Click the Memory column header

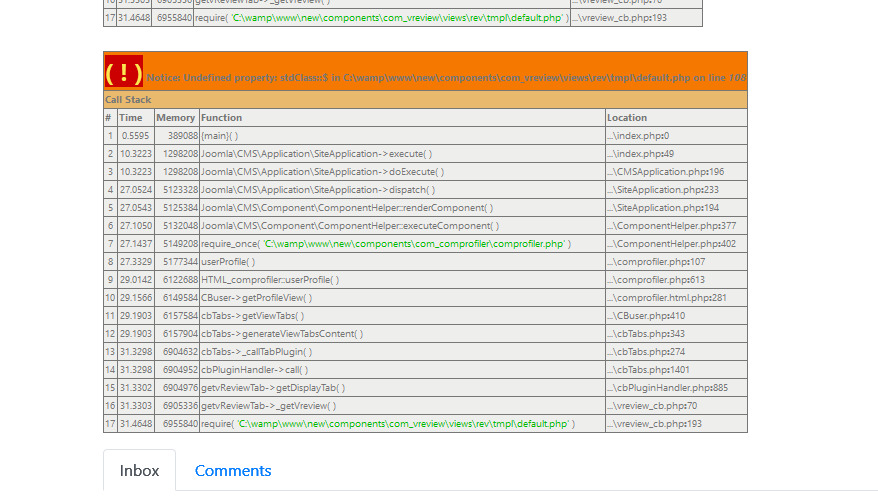click(176, 118)
